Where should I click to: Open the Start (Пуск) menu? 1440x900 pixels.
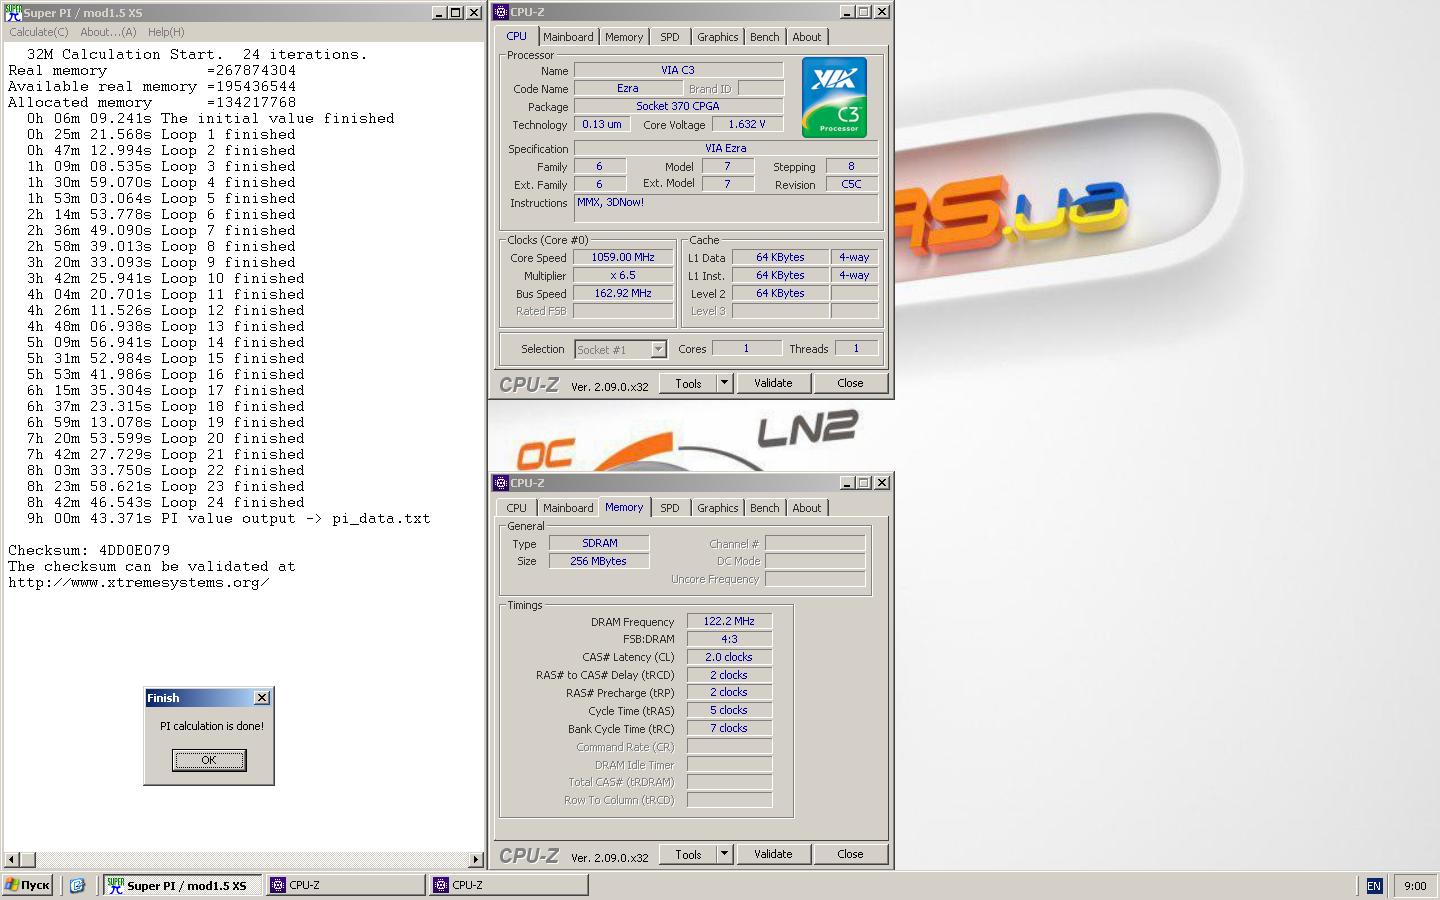27,885
